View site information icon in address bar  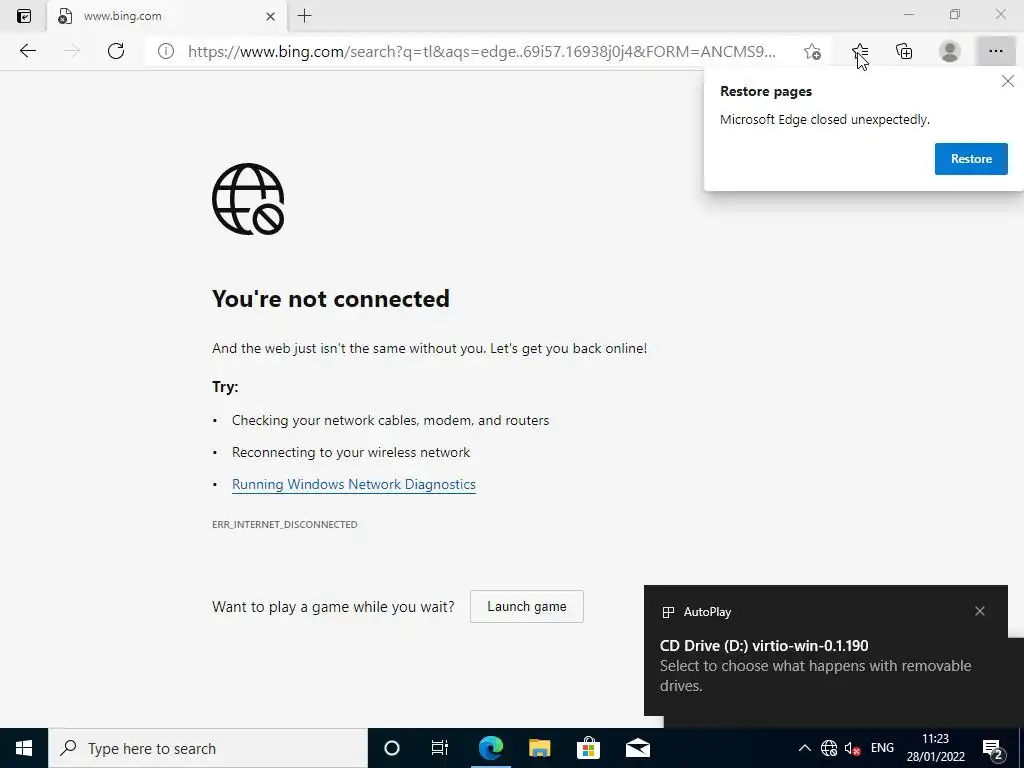166,51
